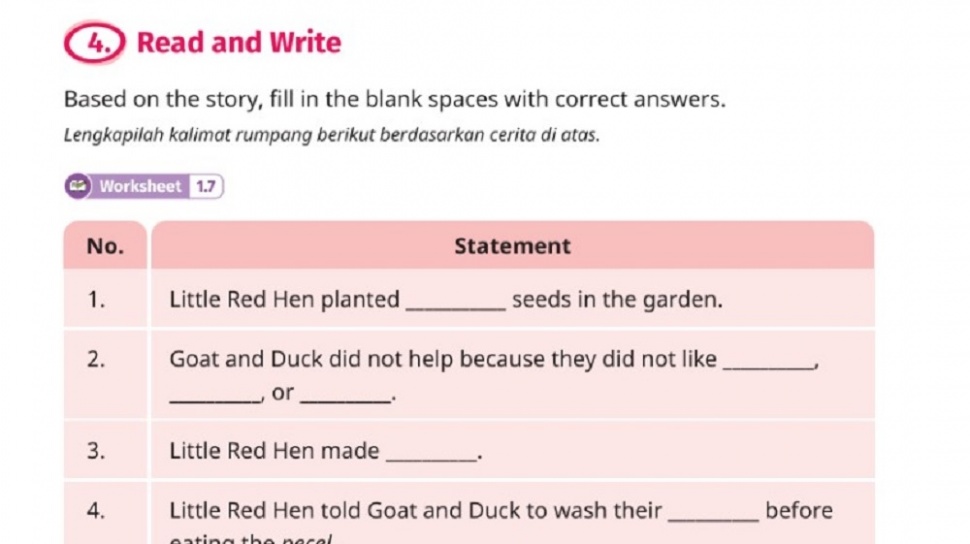Click the 1.7 worksheet number badge
The image size is (970, 544).
(x=206, y=186)
